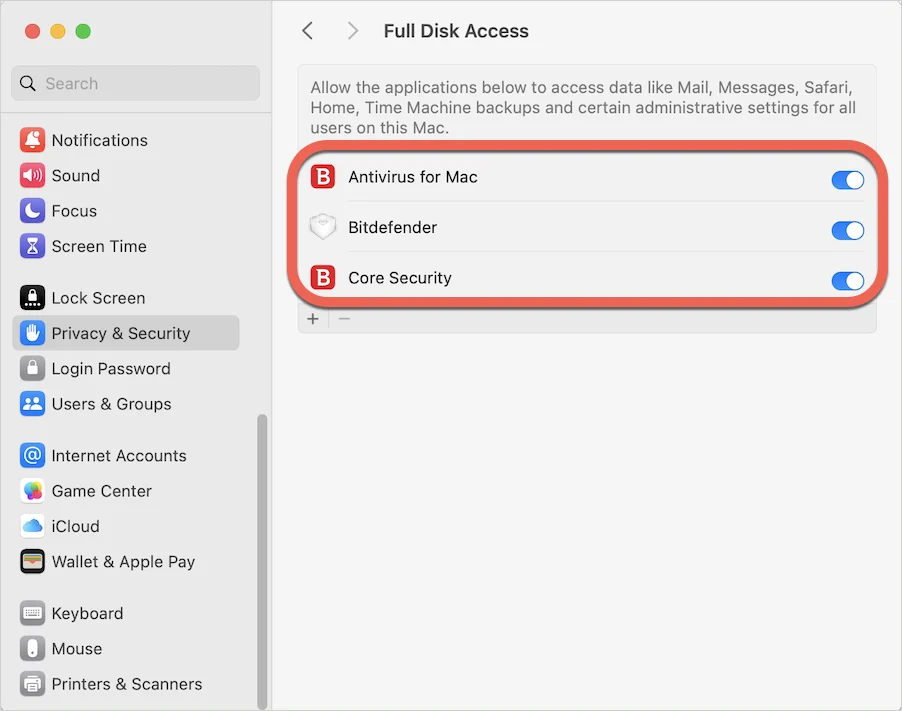Open iCloud label in sidebar

[75, 526]
